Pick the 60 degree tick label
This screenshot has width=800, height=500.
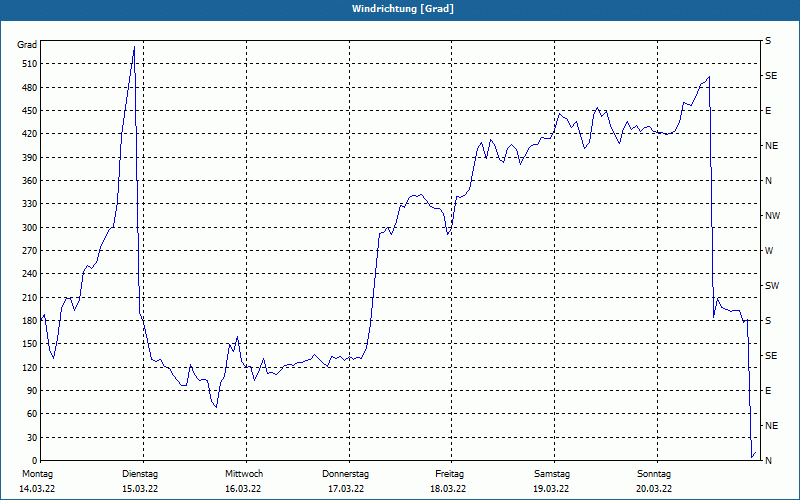(32, 414)
